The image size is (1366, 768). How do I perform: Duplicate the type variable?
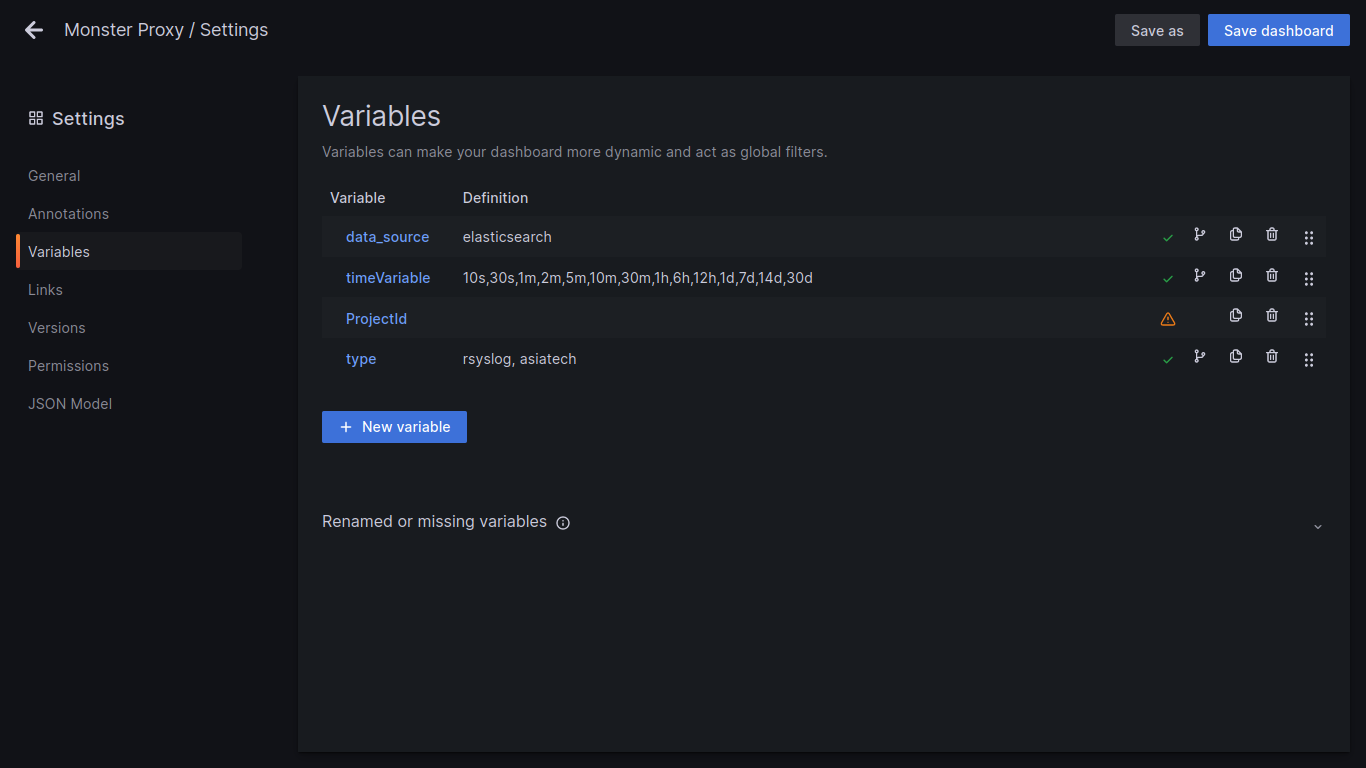pos(1236,356)
